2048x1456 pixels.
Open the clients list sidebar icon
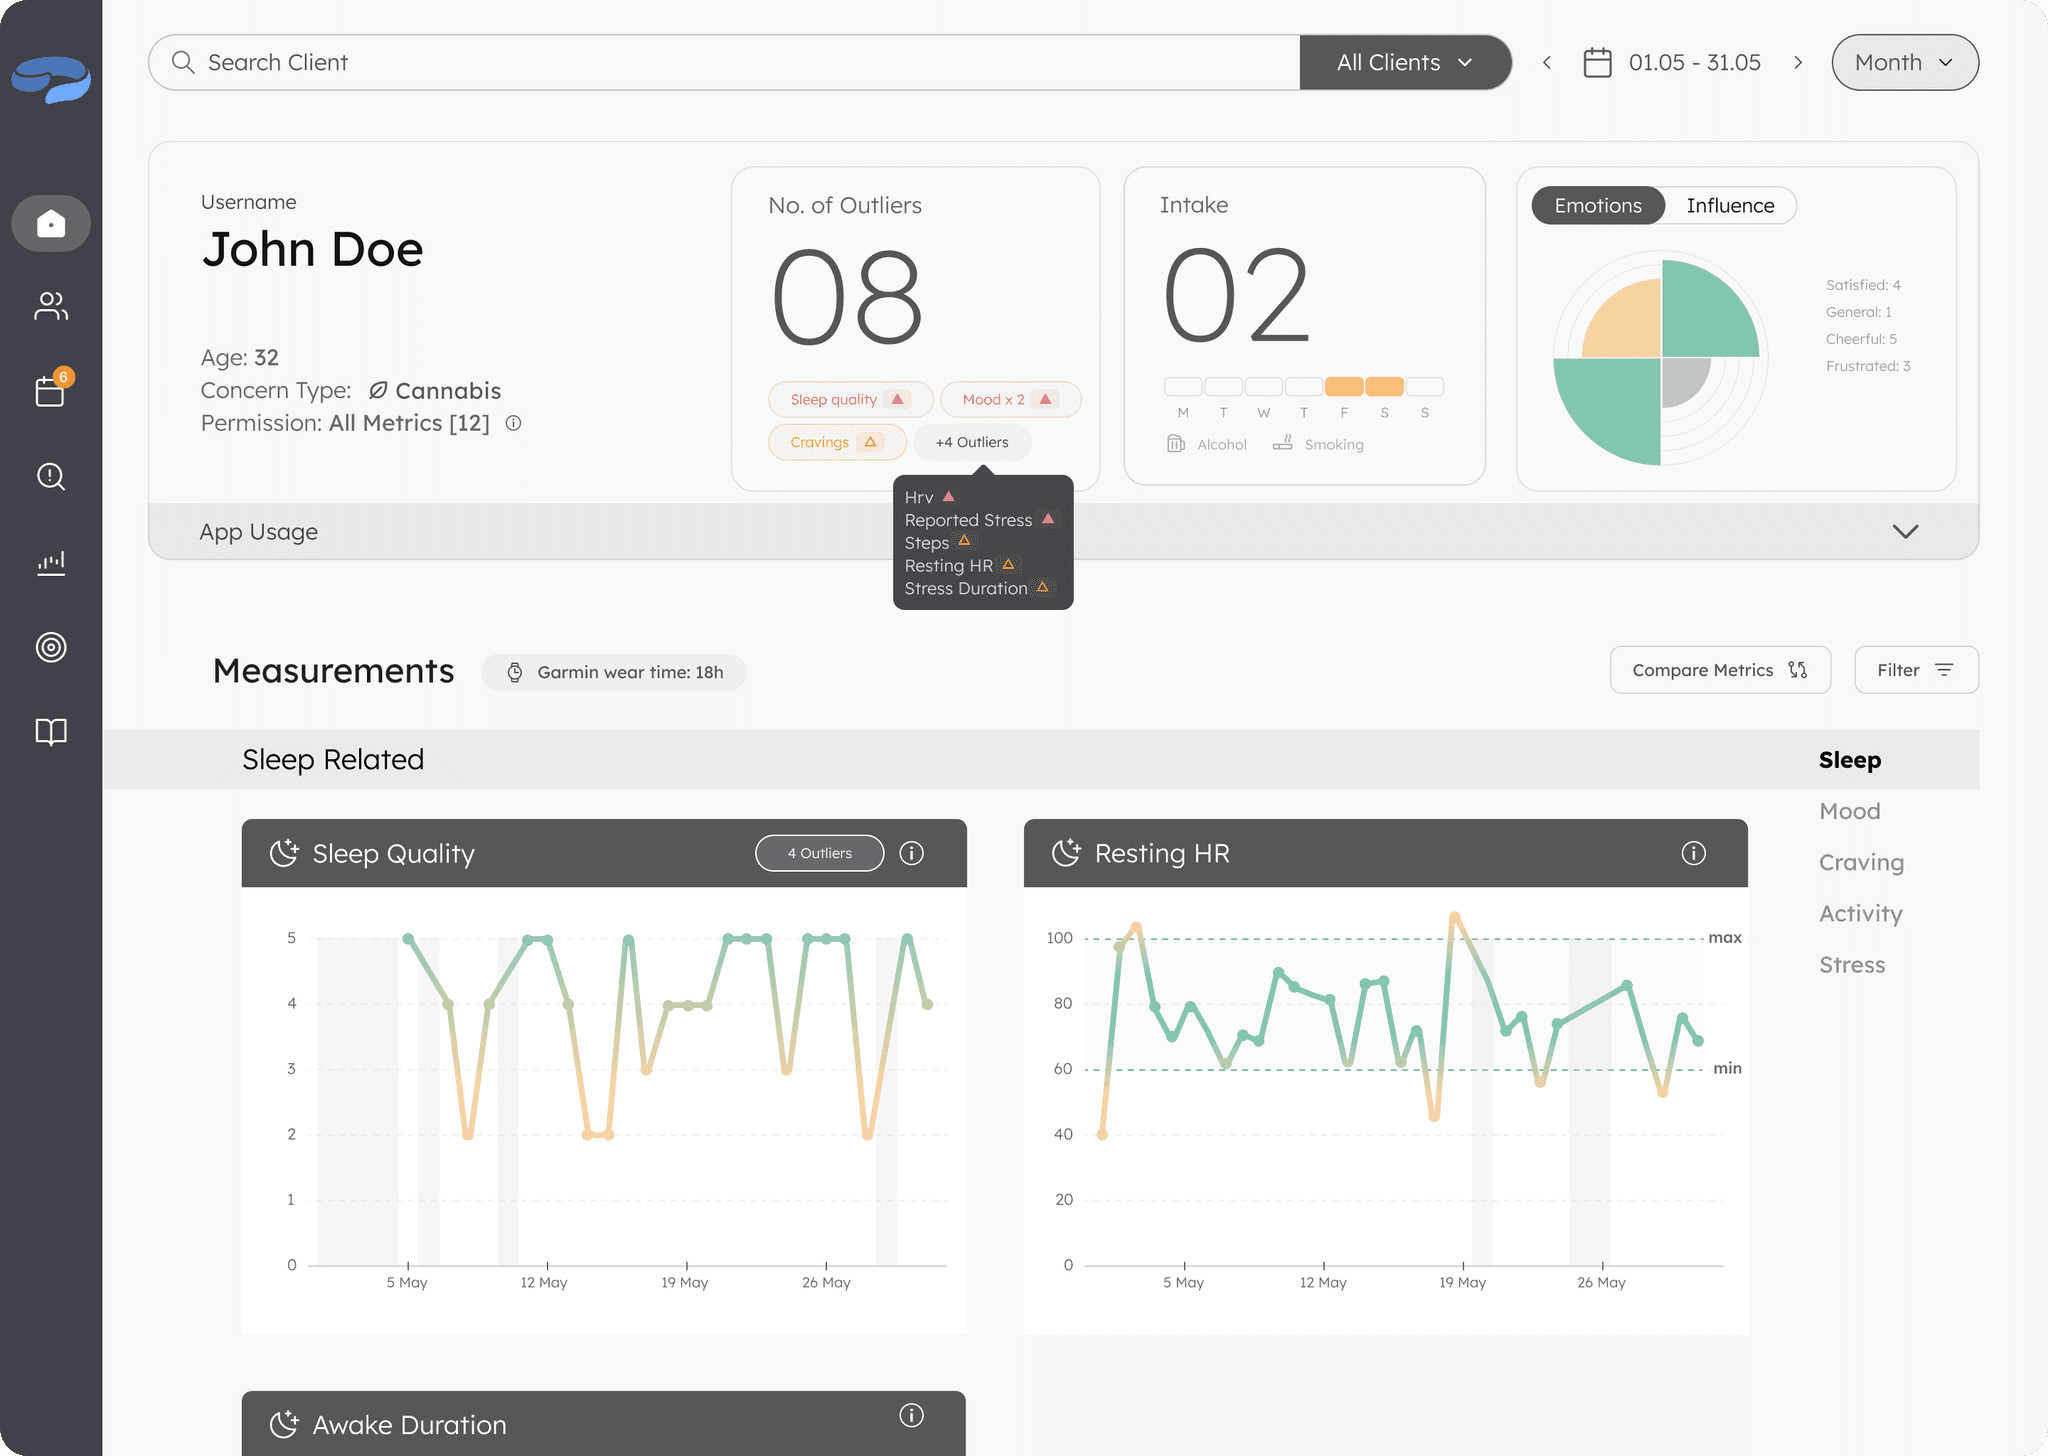tap(51, 306)
